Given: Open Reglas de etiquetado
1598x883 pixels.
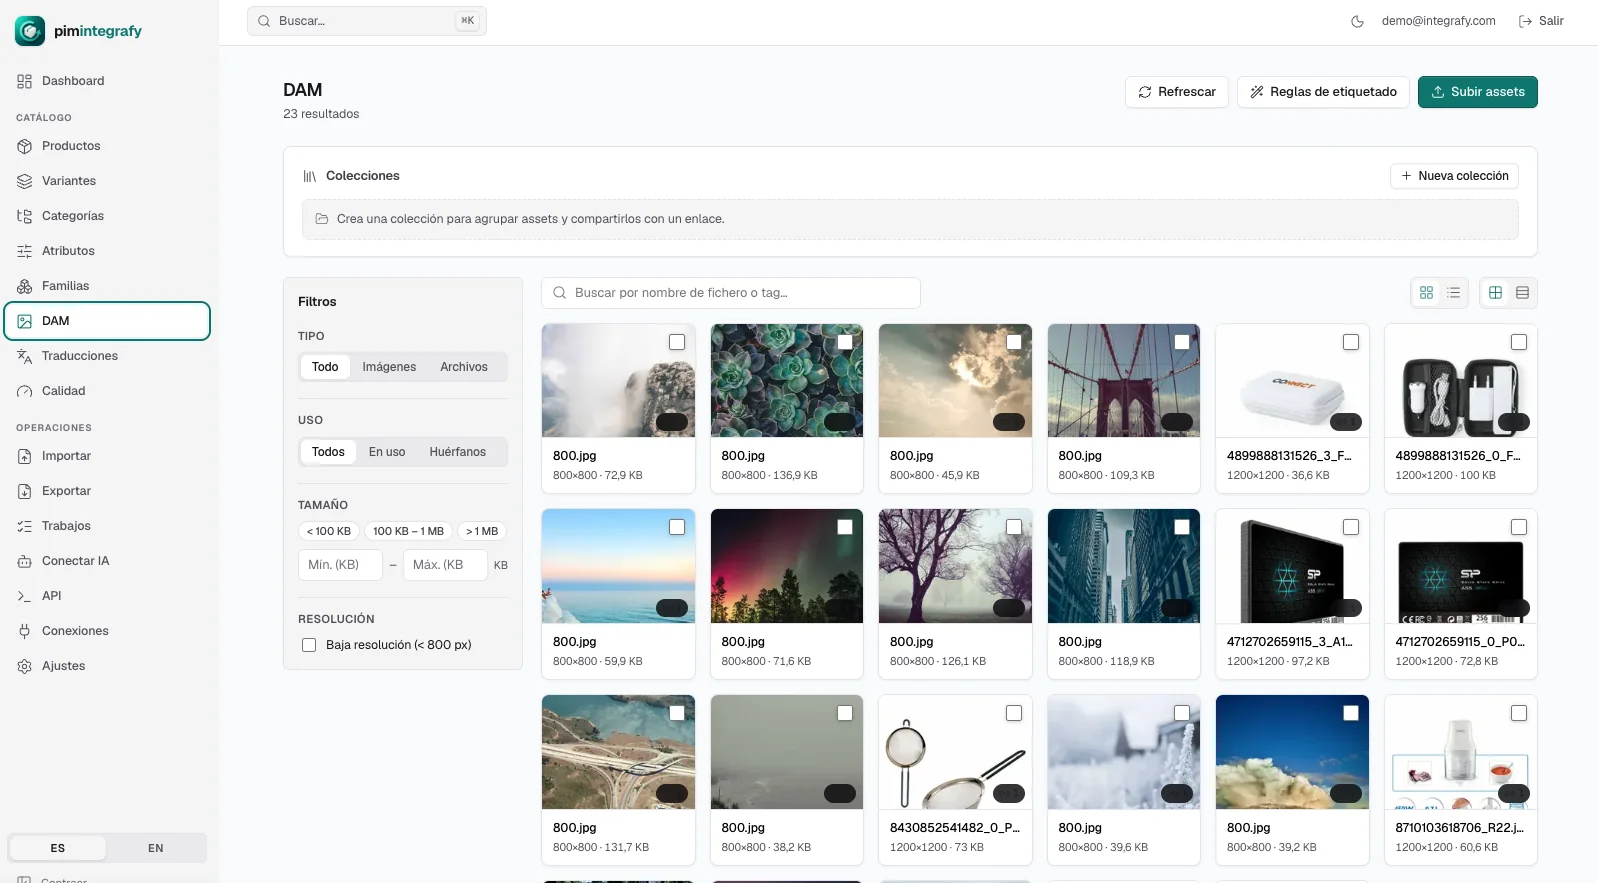Looking at the screenshot, I should (1323, 92).
